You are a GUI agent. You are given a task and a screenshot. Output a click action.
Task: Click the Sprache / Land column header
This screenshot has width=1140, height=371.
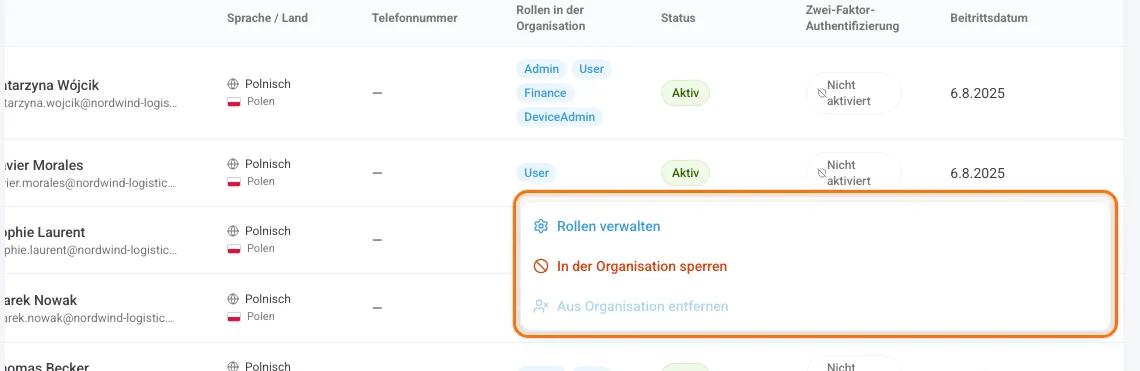click(x=268, y=18)
